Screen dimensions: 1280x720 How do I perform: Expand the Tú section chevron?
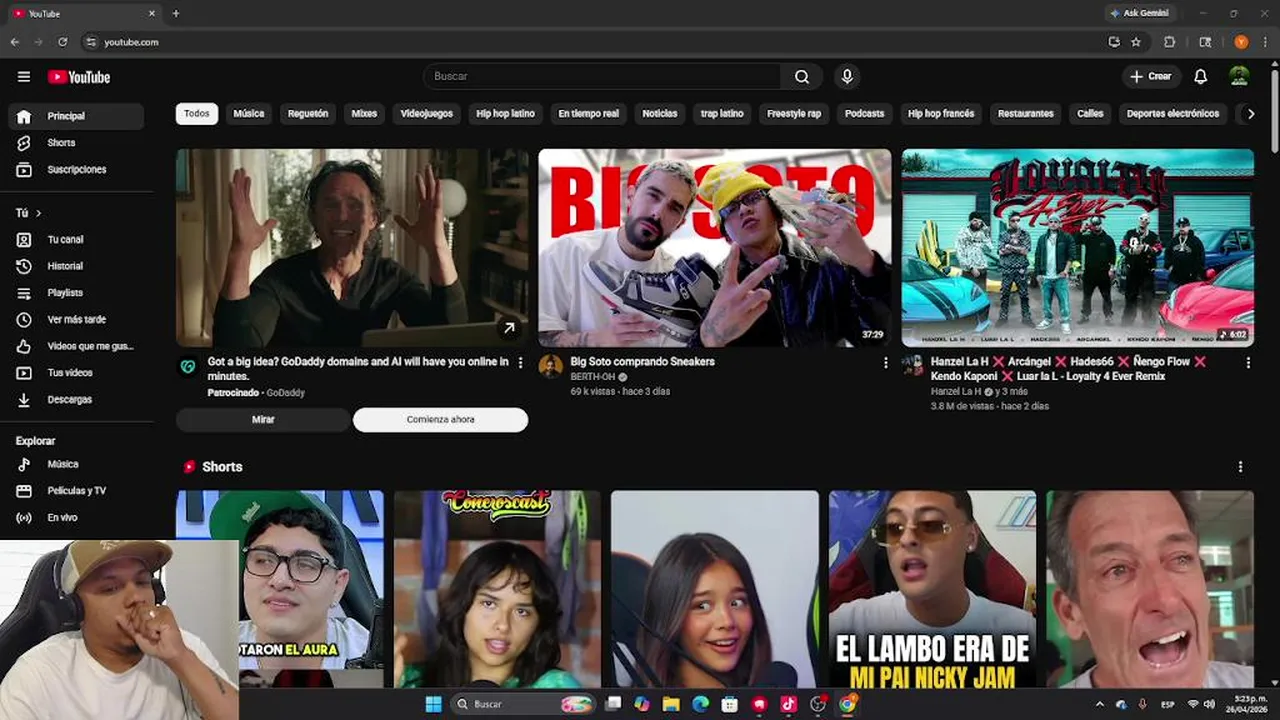point(39,213)
